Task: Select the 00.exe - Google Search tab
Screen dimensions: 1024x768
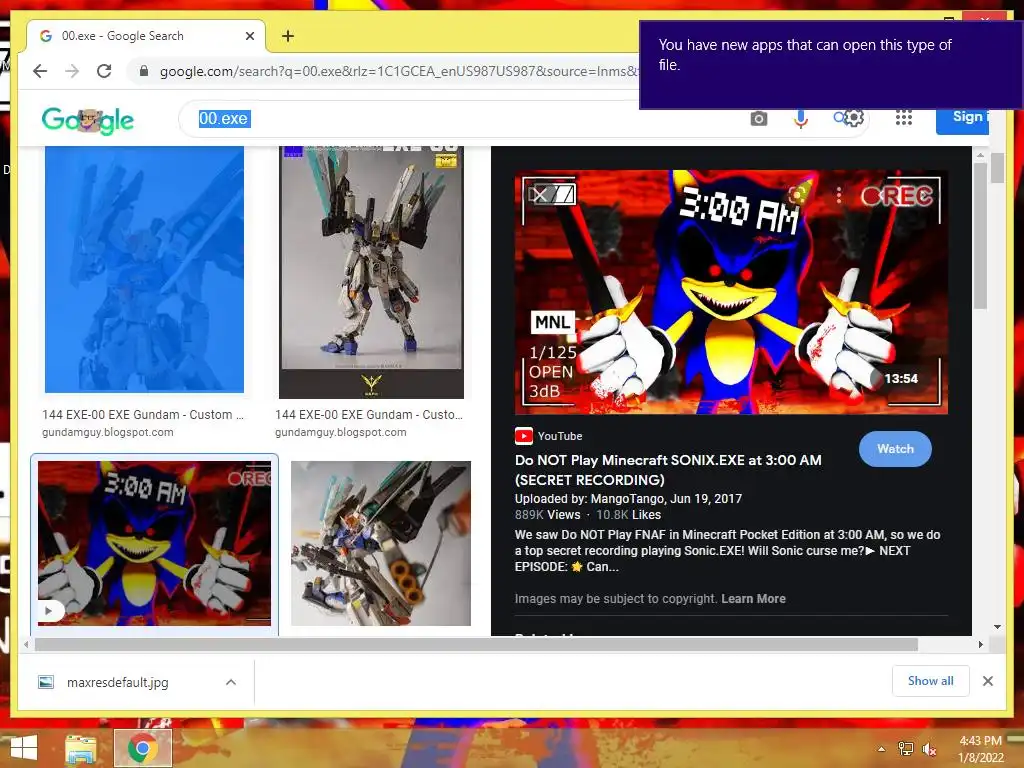Action: (x=146, y=36)
